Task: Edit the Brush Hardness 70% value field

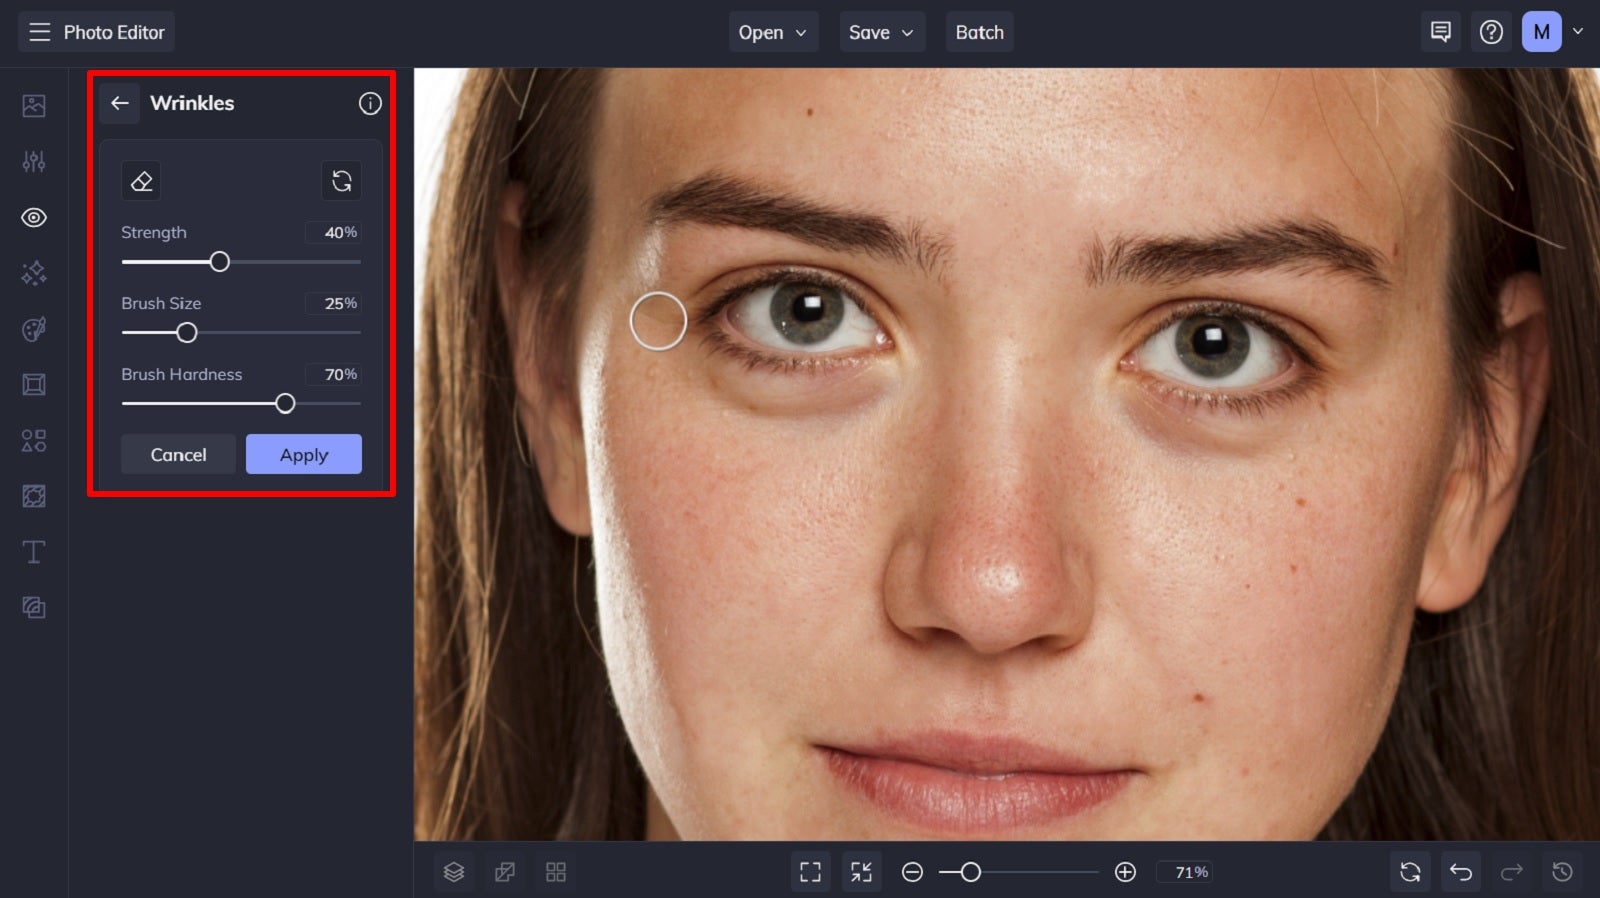Action: 333,374
